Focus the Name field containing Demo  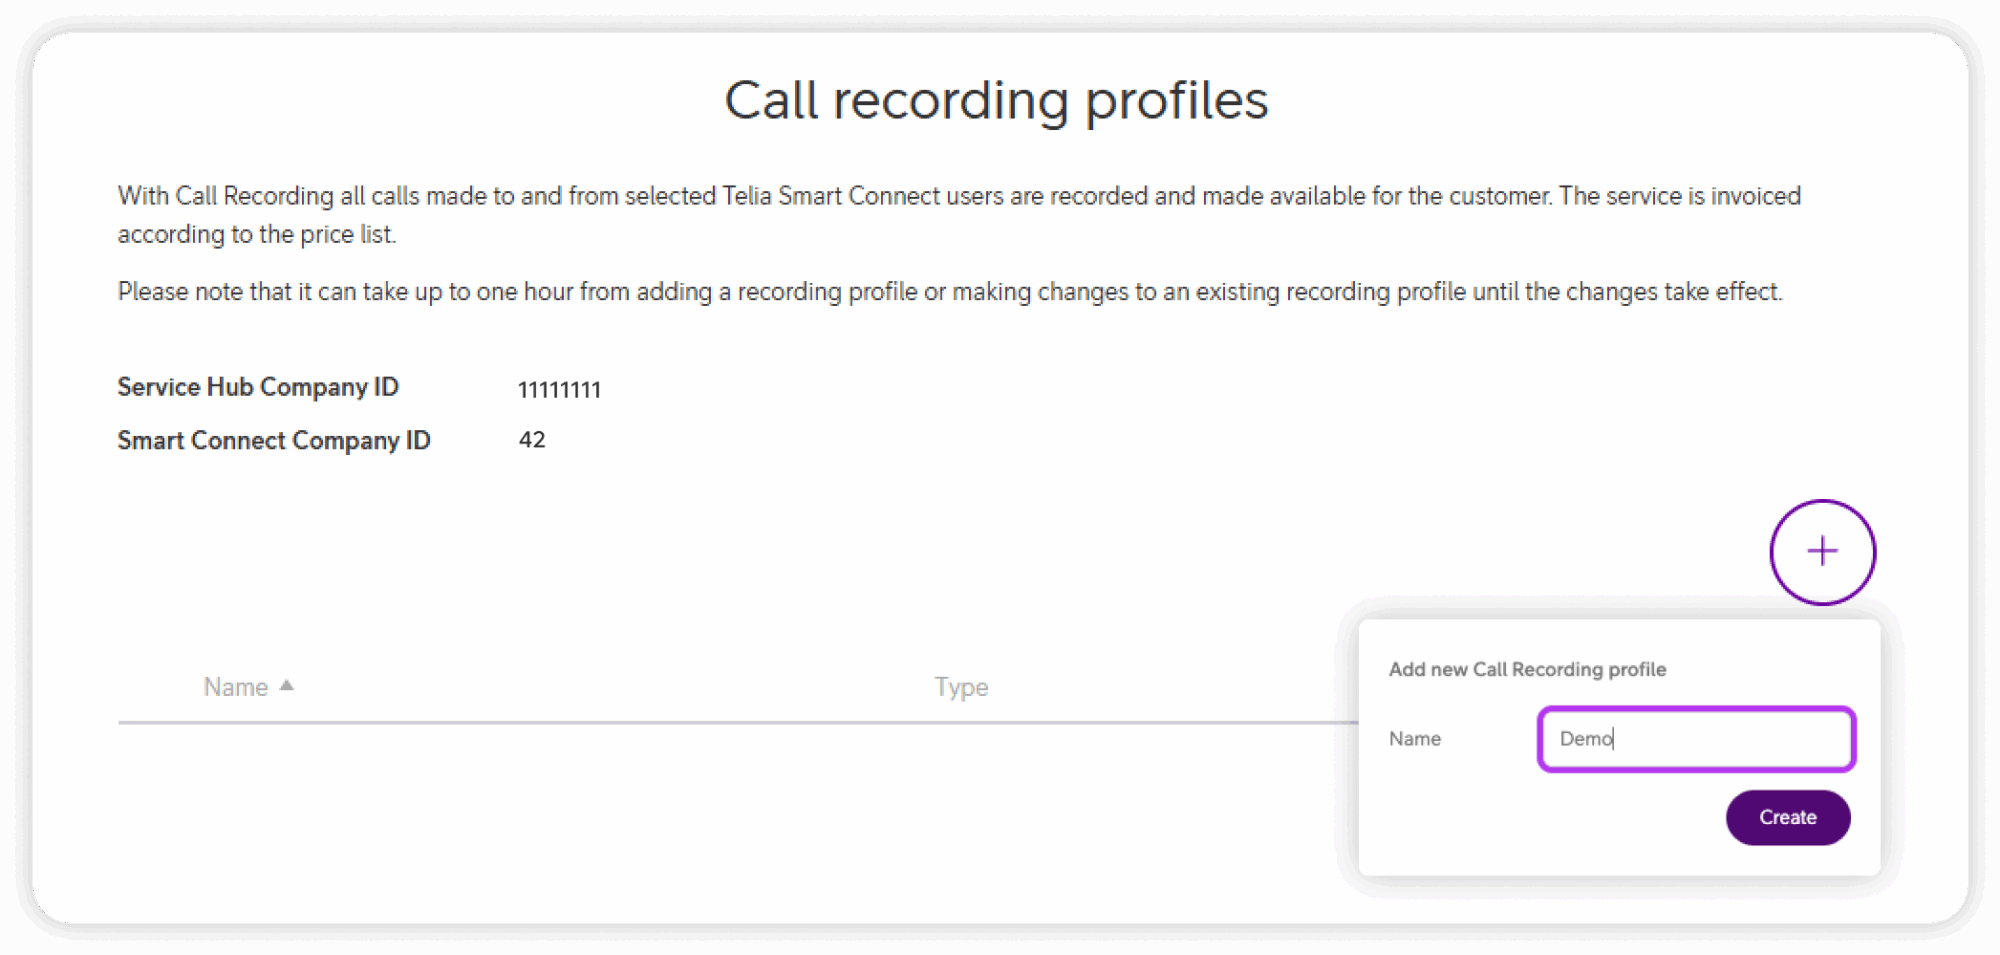(x=1696, y=739)
